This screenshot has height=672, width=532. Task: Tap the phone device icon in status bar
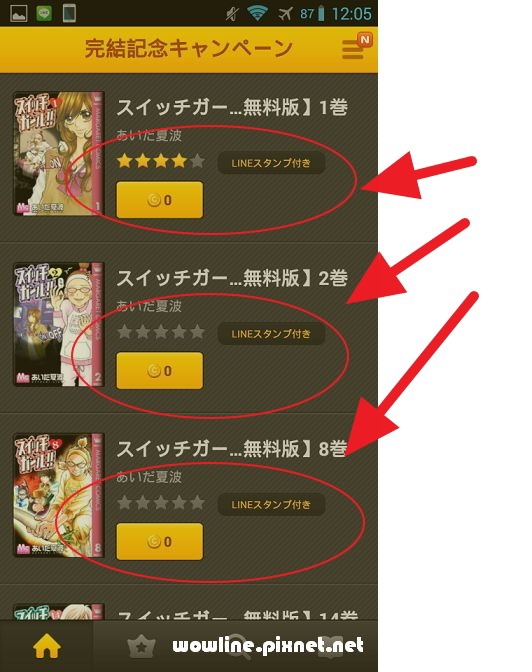(69, 13)
